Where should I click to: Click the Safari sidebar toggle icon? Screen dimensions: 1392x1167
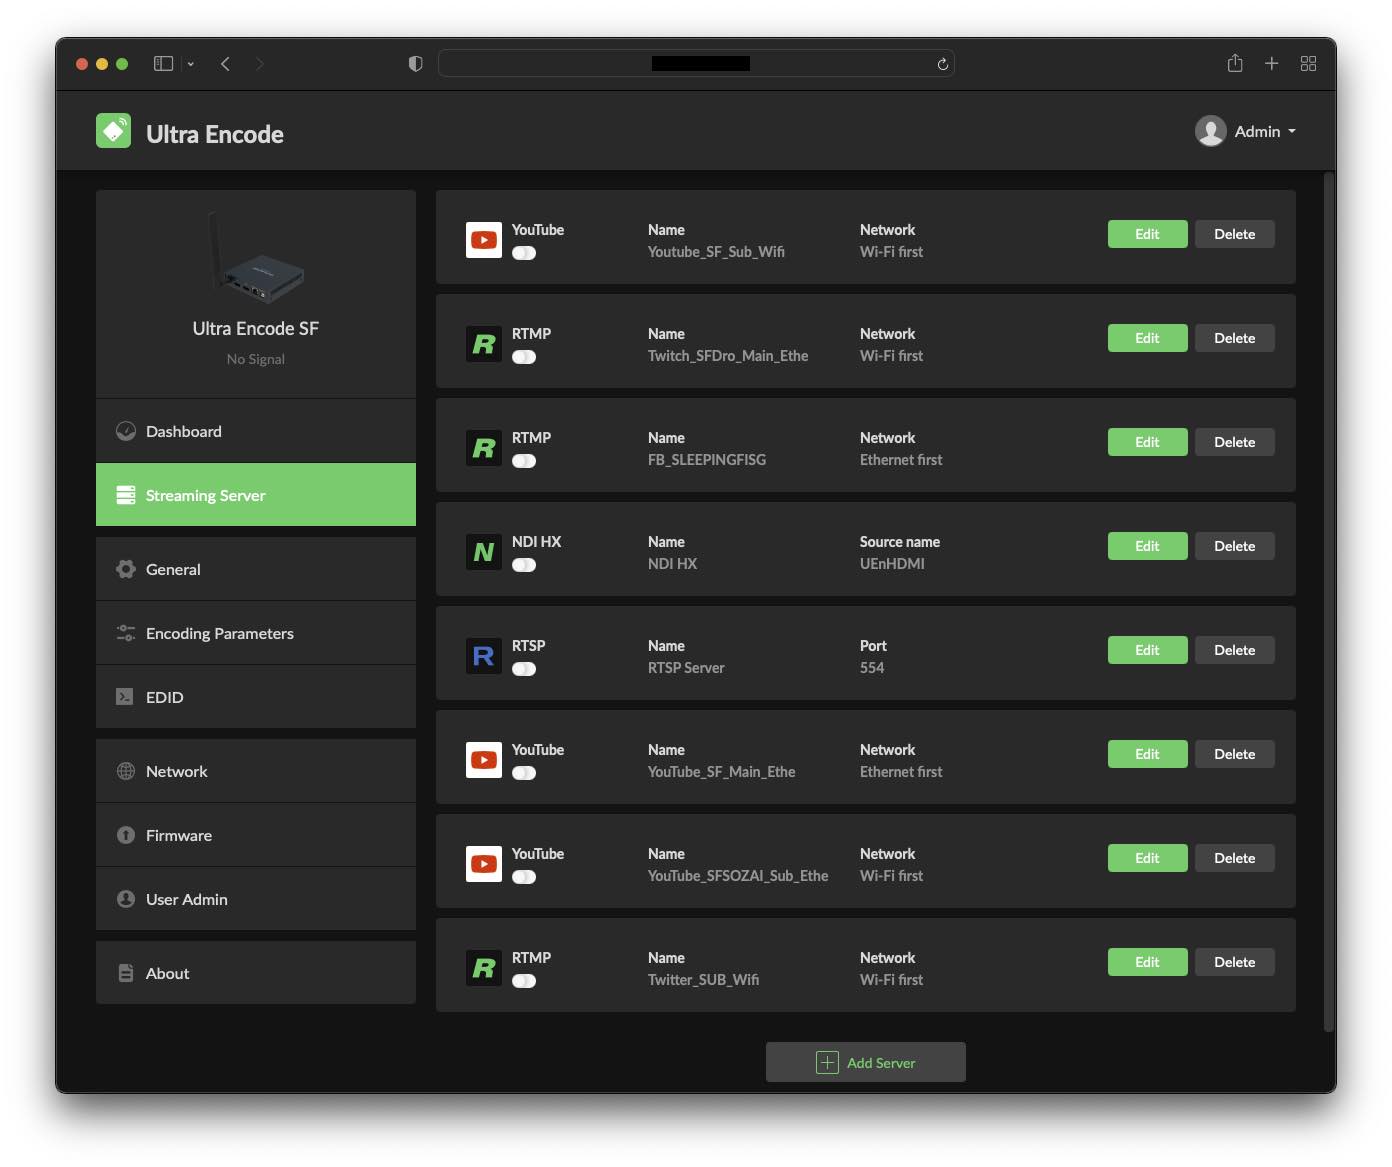(x=163, y=63)
